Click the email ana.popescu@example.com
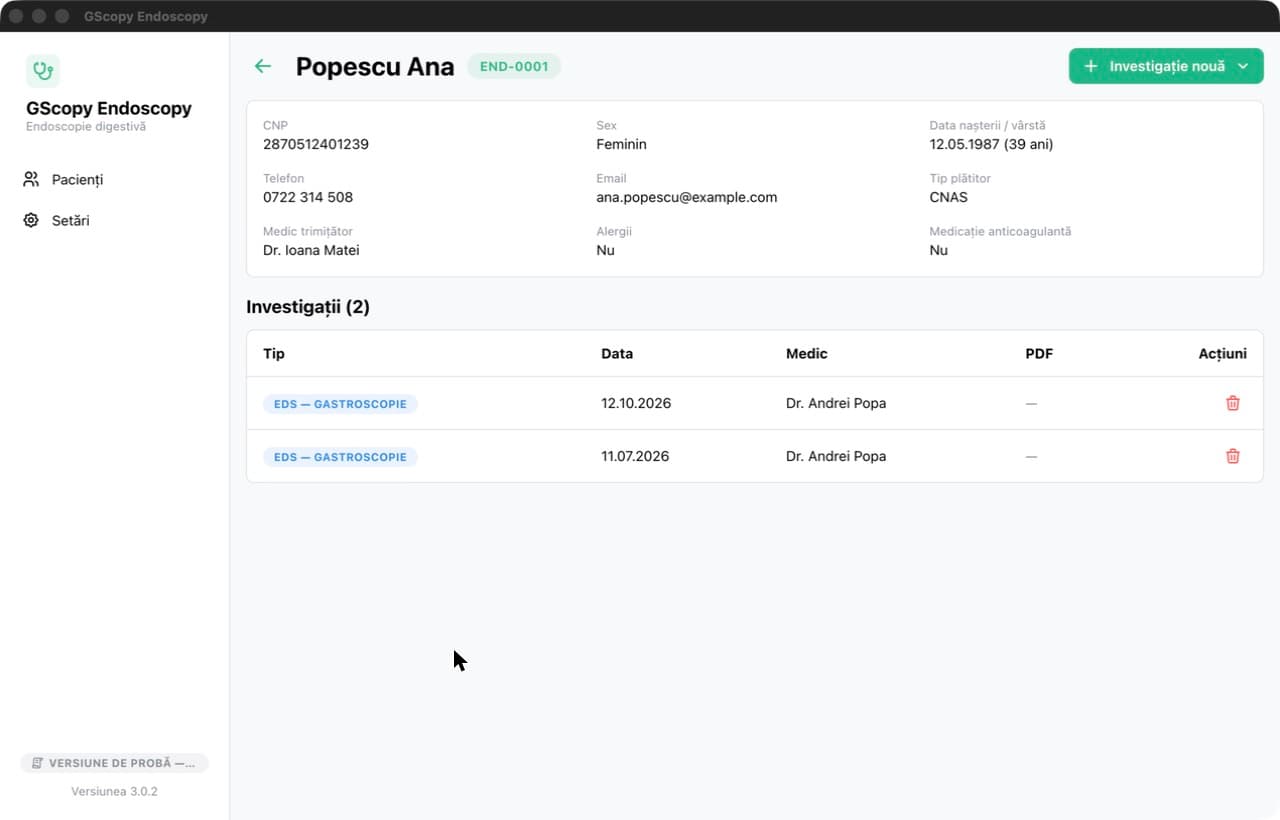1280x820 pixels. 687,197
